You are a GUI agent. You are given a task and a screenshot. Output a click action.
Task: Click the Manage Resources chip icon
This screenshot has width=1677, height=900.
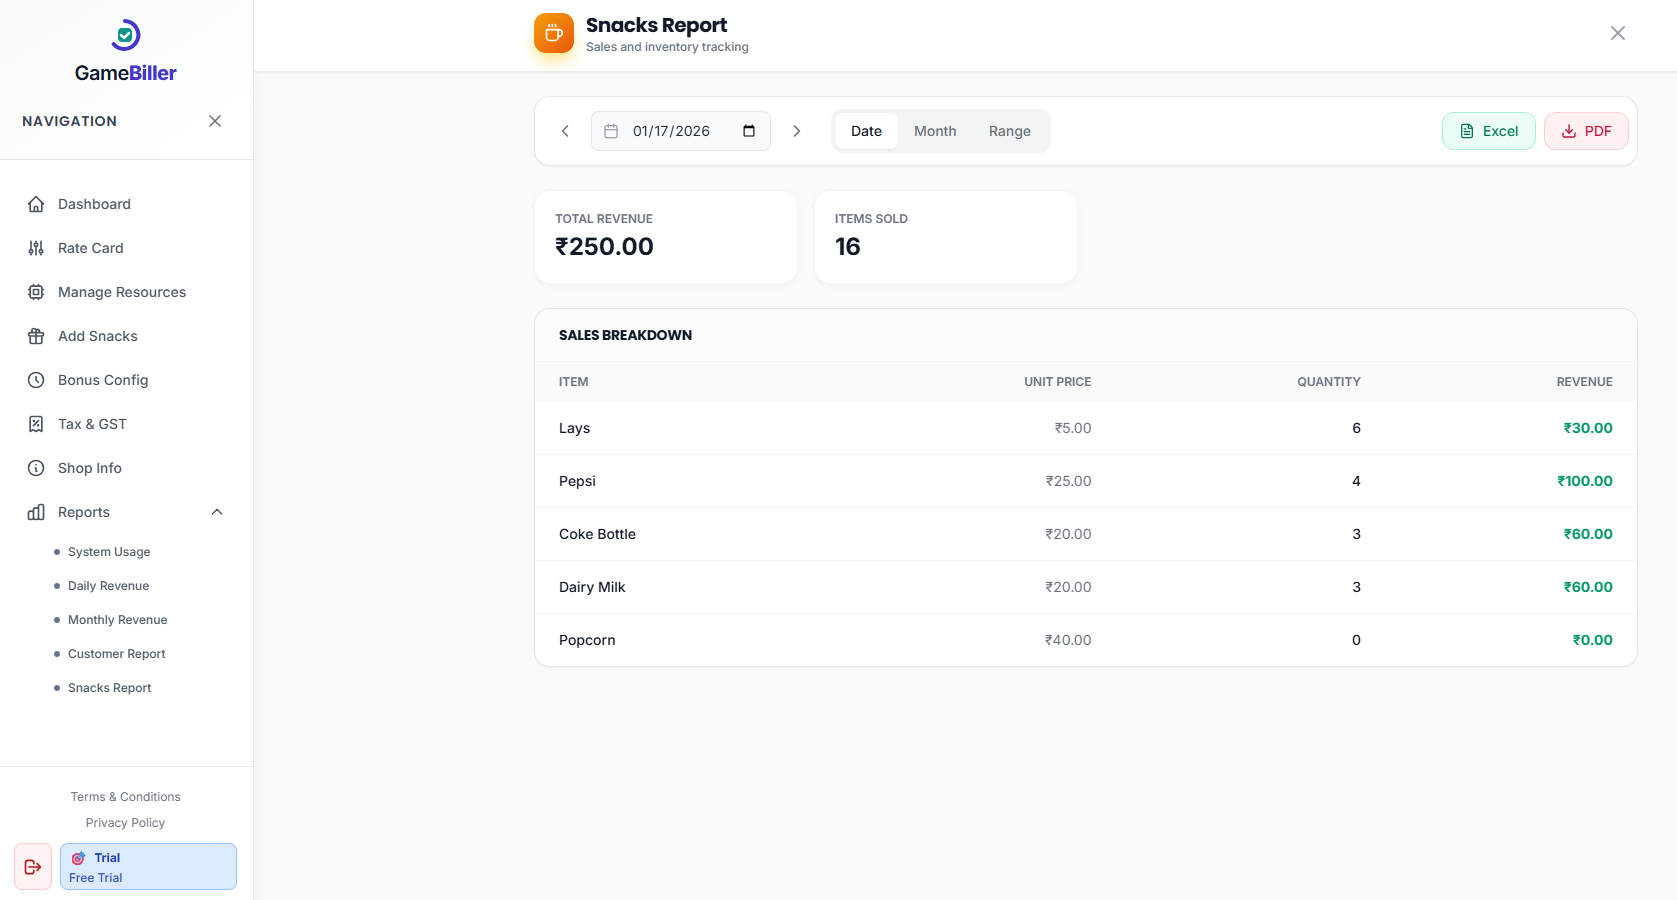pos(36,292)
